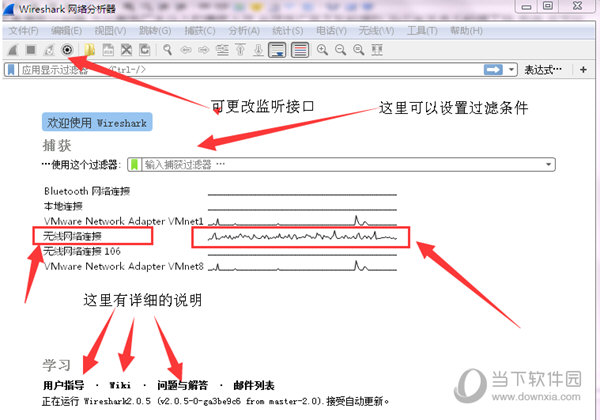Select the 本地连接 interface

click(x=63, y=206)
